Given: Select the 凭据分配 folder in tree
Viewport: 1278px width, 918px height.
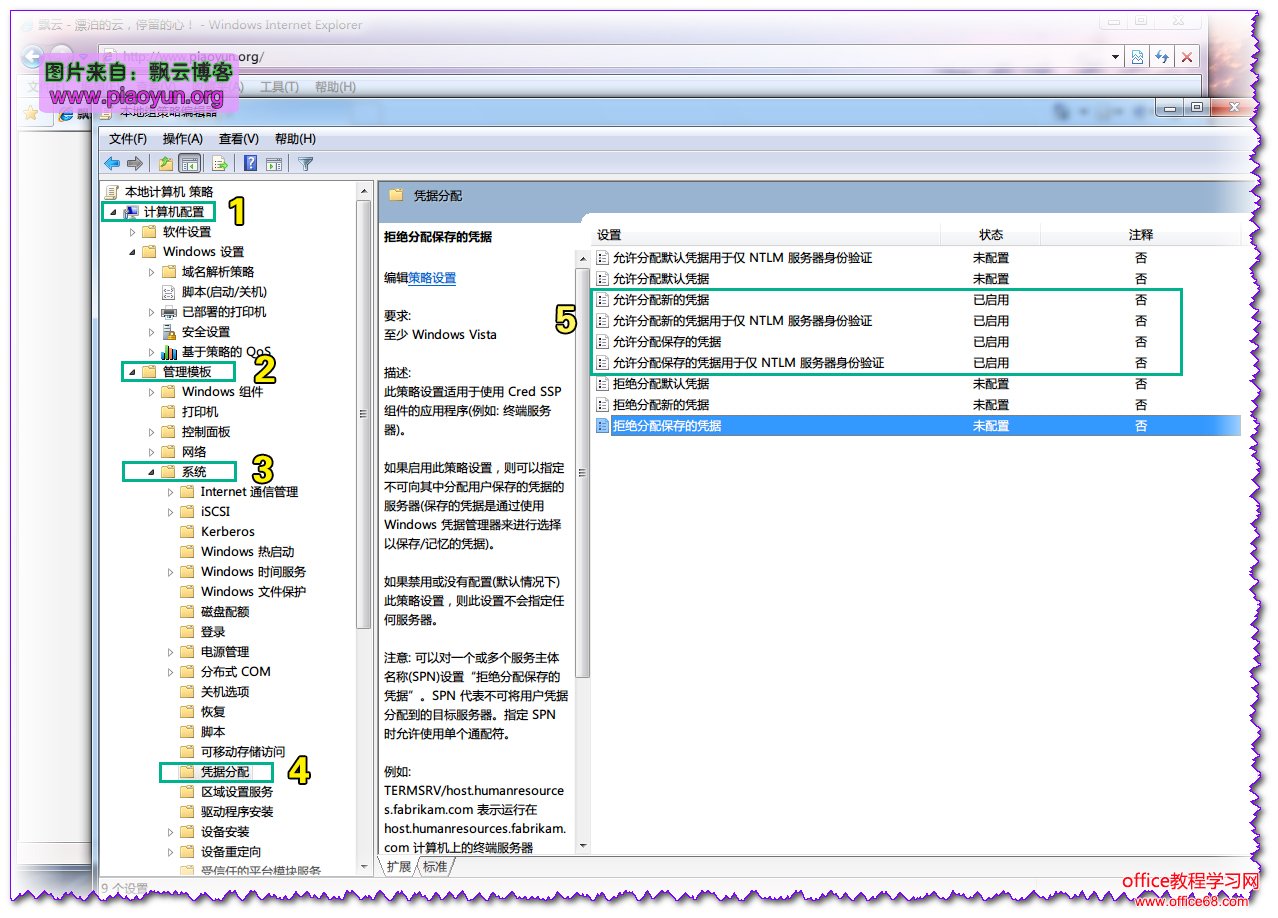Looking at the screenshot, I should pyautogui.click(x=225, y=772).
